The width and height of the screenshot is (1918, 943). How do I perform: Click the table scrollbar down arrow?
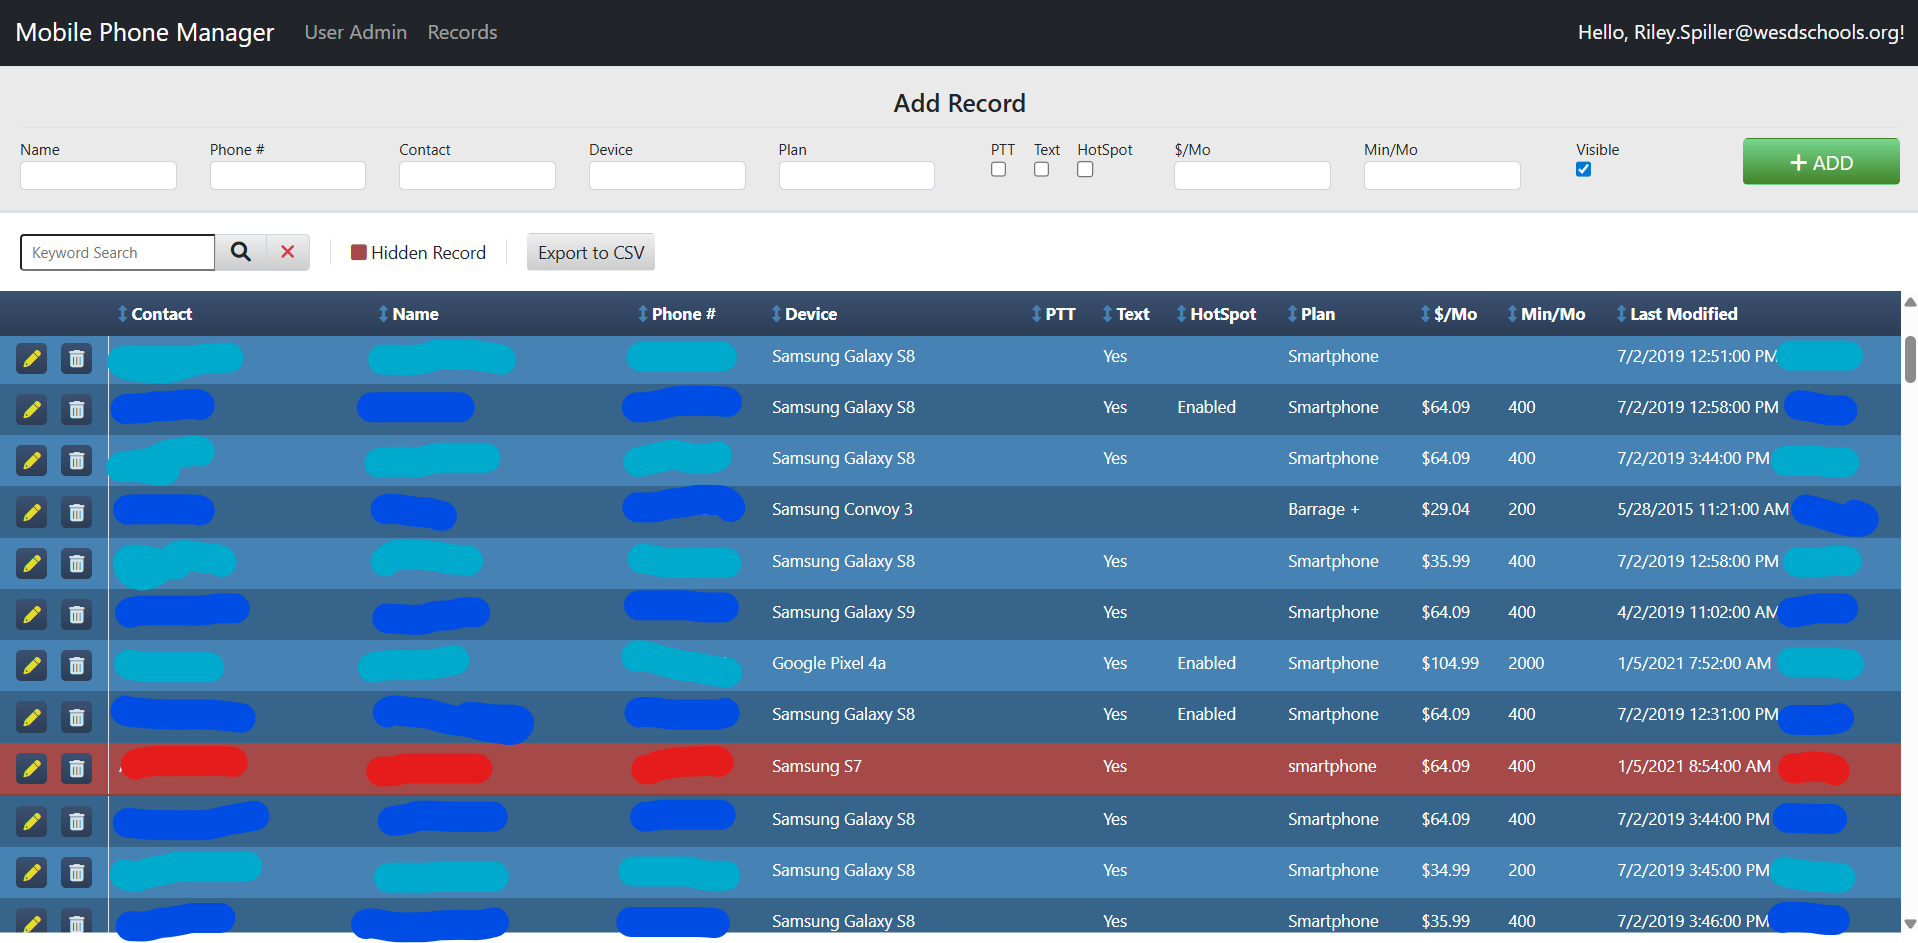(1910, 924)
